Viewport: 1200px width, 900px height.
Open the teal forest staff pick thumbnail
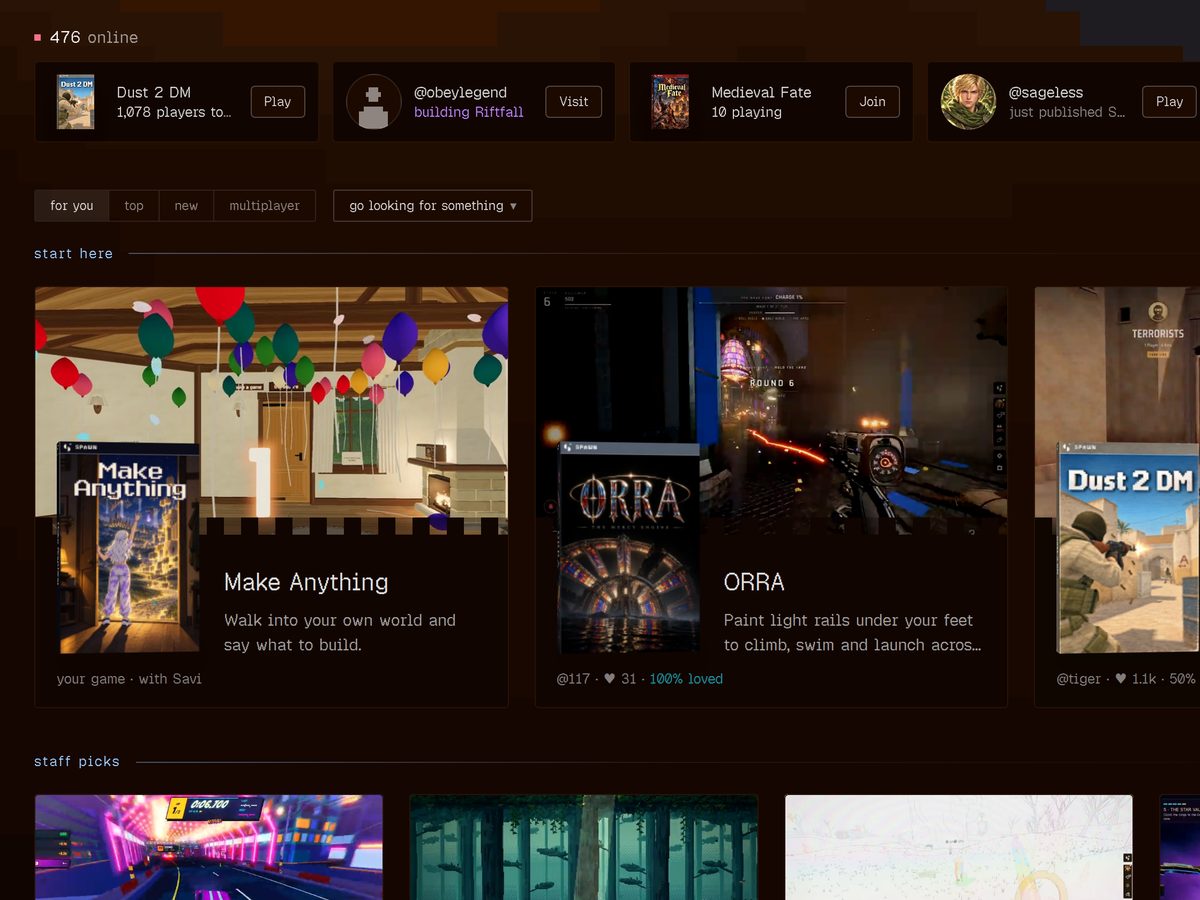click(583, 847)
